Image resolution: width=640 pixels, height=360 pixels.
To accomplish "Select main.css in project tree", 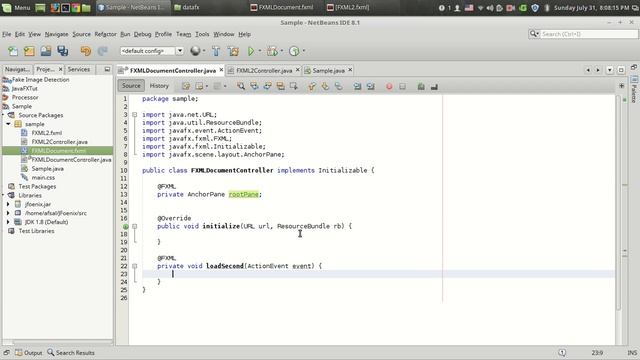I will [43, 178].
